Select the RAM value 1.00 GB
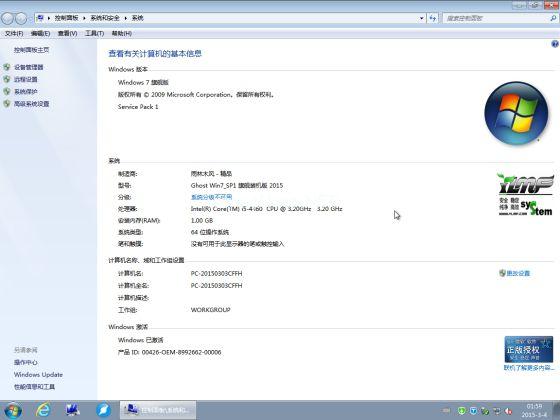Screen dimensions: 560x420 202,220
